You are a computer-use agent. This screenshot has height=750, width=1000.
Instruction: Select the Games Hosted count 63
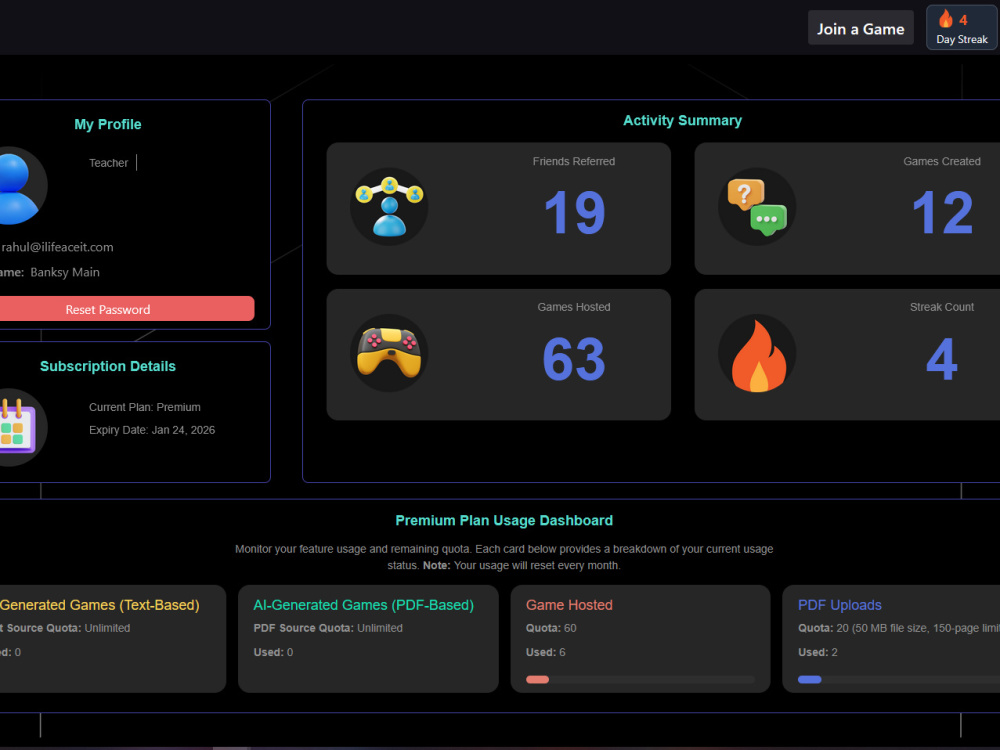click(x=574, y=359)
